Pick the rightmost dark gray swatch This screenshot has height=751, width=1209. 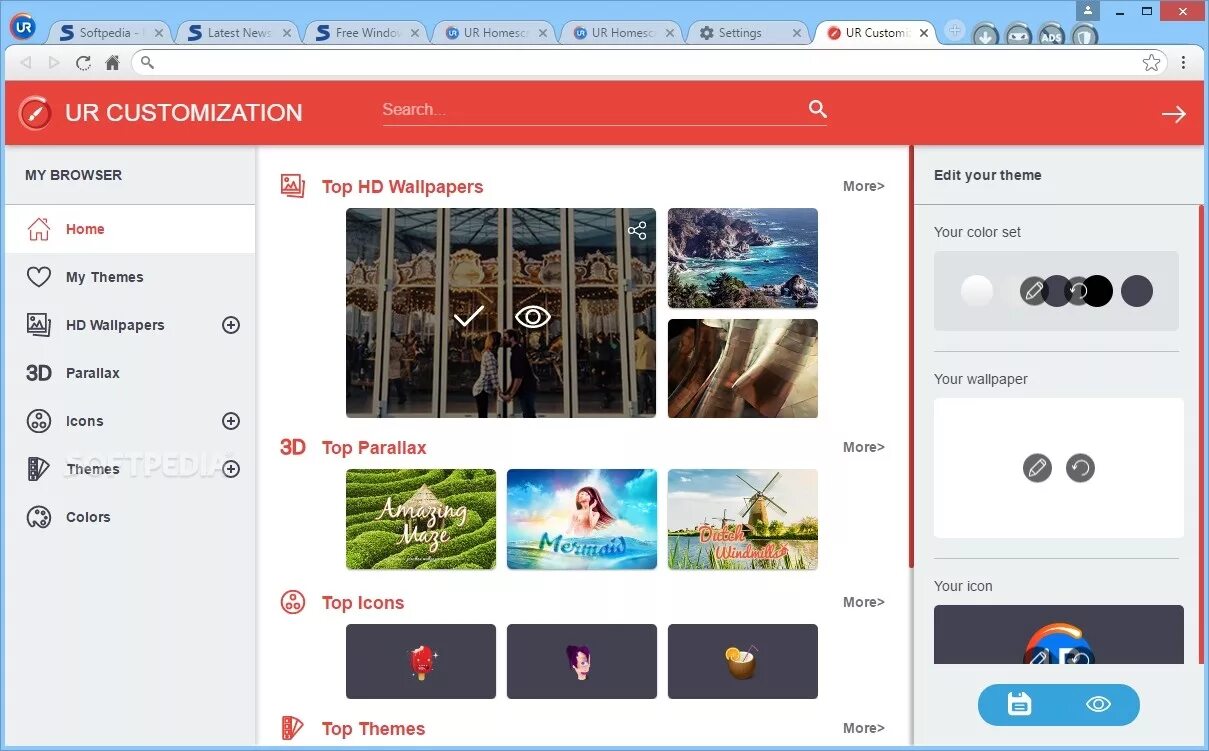[x=1137, y=291]
